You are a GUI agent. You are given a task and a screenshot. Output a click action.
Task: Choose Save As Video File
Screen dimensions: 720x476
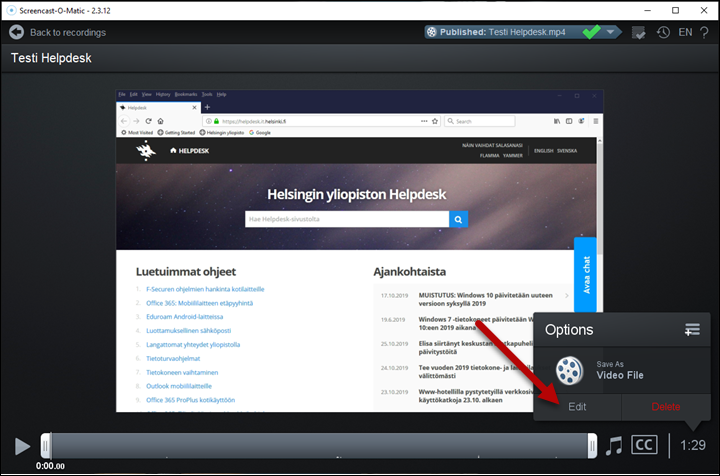pyautogui.click(x=622, y=370)
